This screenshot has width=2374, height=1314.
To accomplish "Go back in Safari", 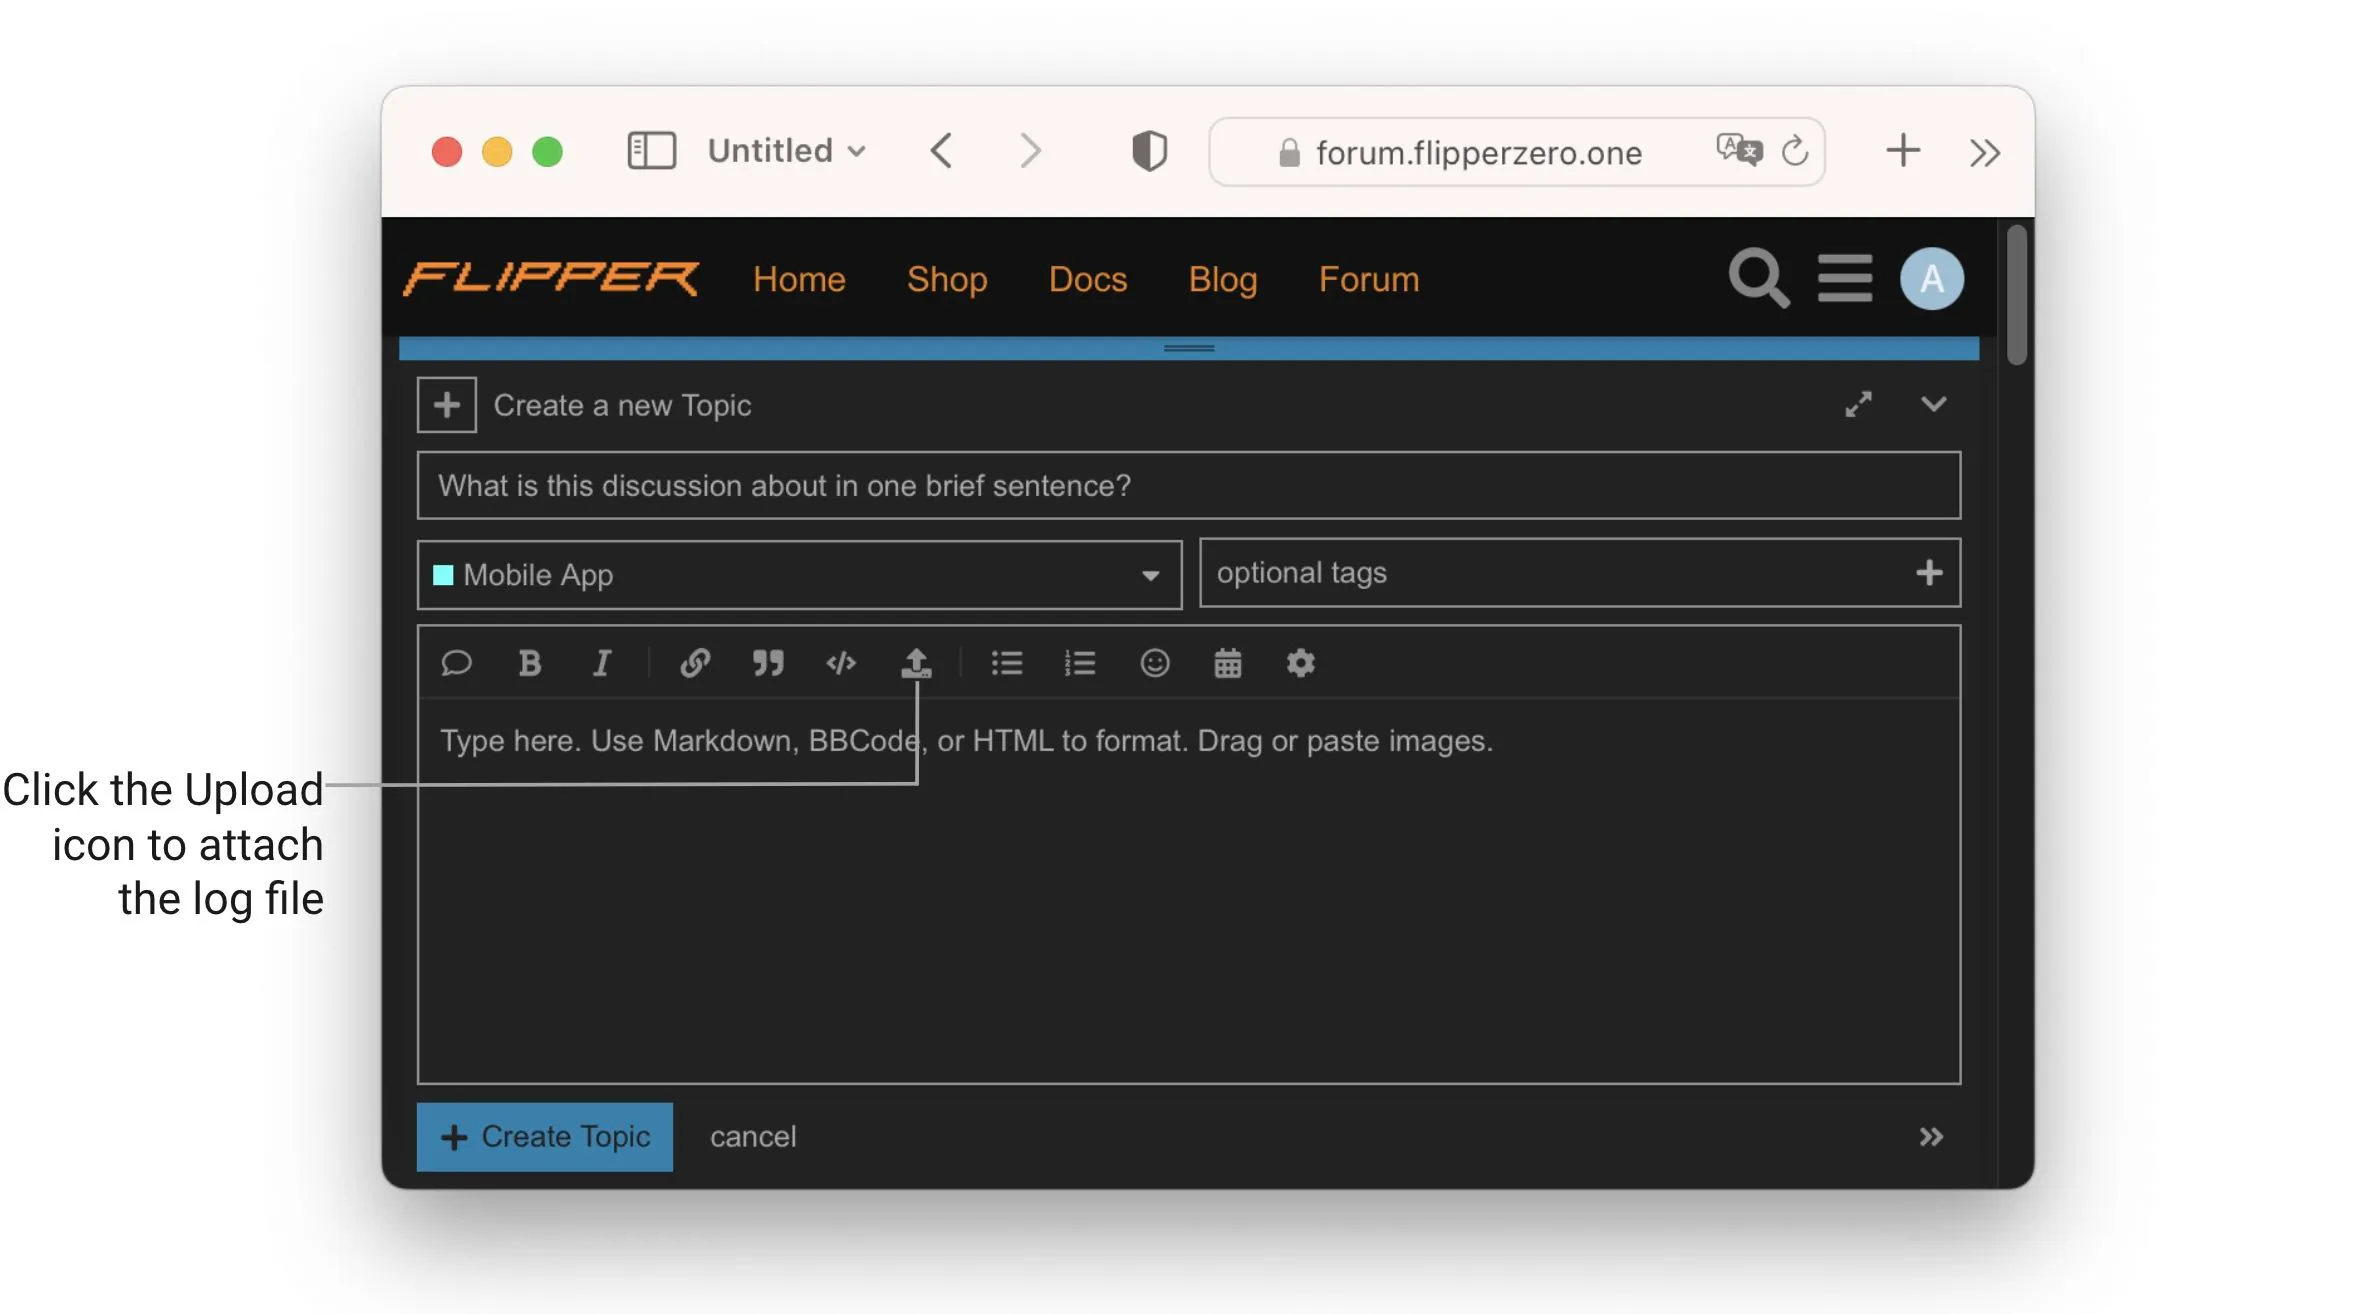I will (941, 151).
